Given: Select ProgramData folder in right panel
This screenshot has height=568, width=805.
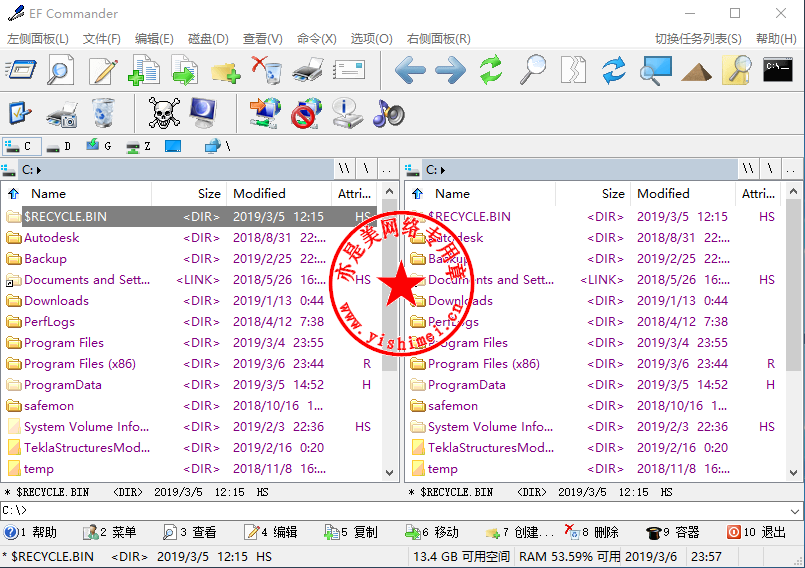Looking at the screenshot, I should (467, 385).
